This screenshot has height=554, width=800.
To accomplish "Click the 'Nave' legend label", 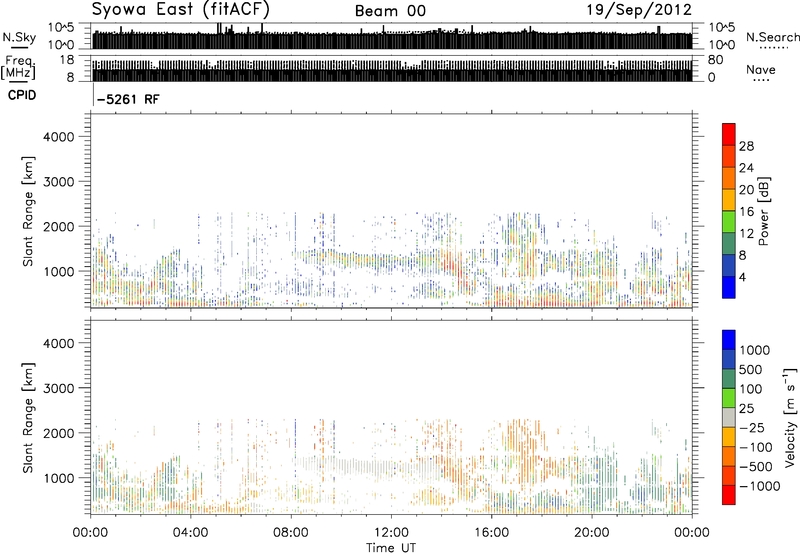I will 760,69.
